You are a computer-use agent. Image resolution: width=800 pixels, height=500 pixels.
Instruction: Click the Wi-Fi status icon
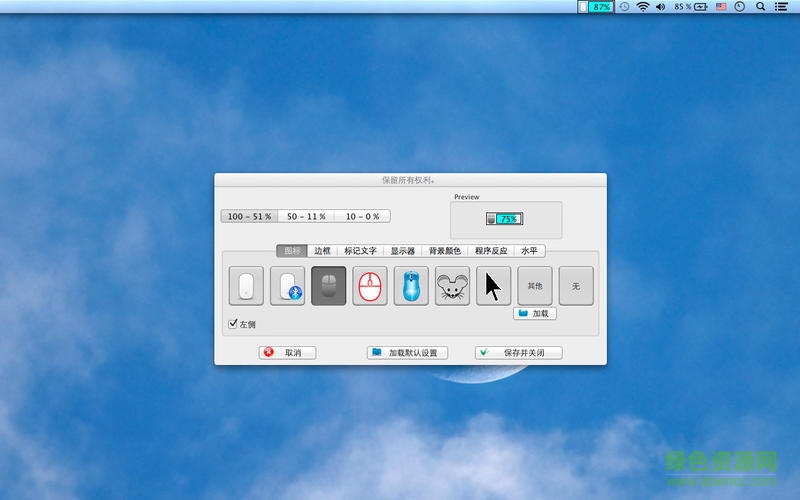pyautogui.click(x=643, y=7)
